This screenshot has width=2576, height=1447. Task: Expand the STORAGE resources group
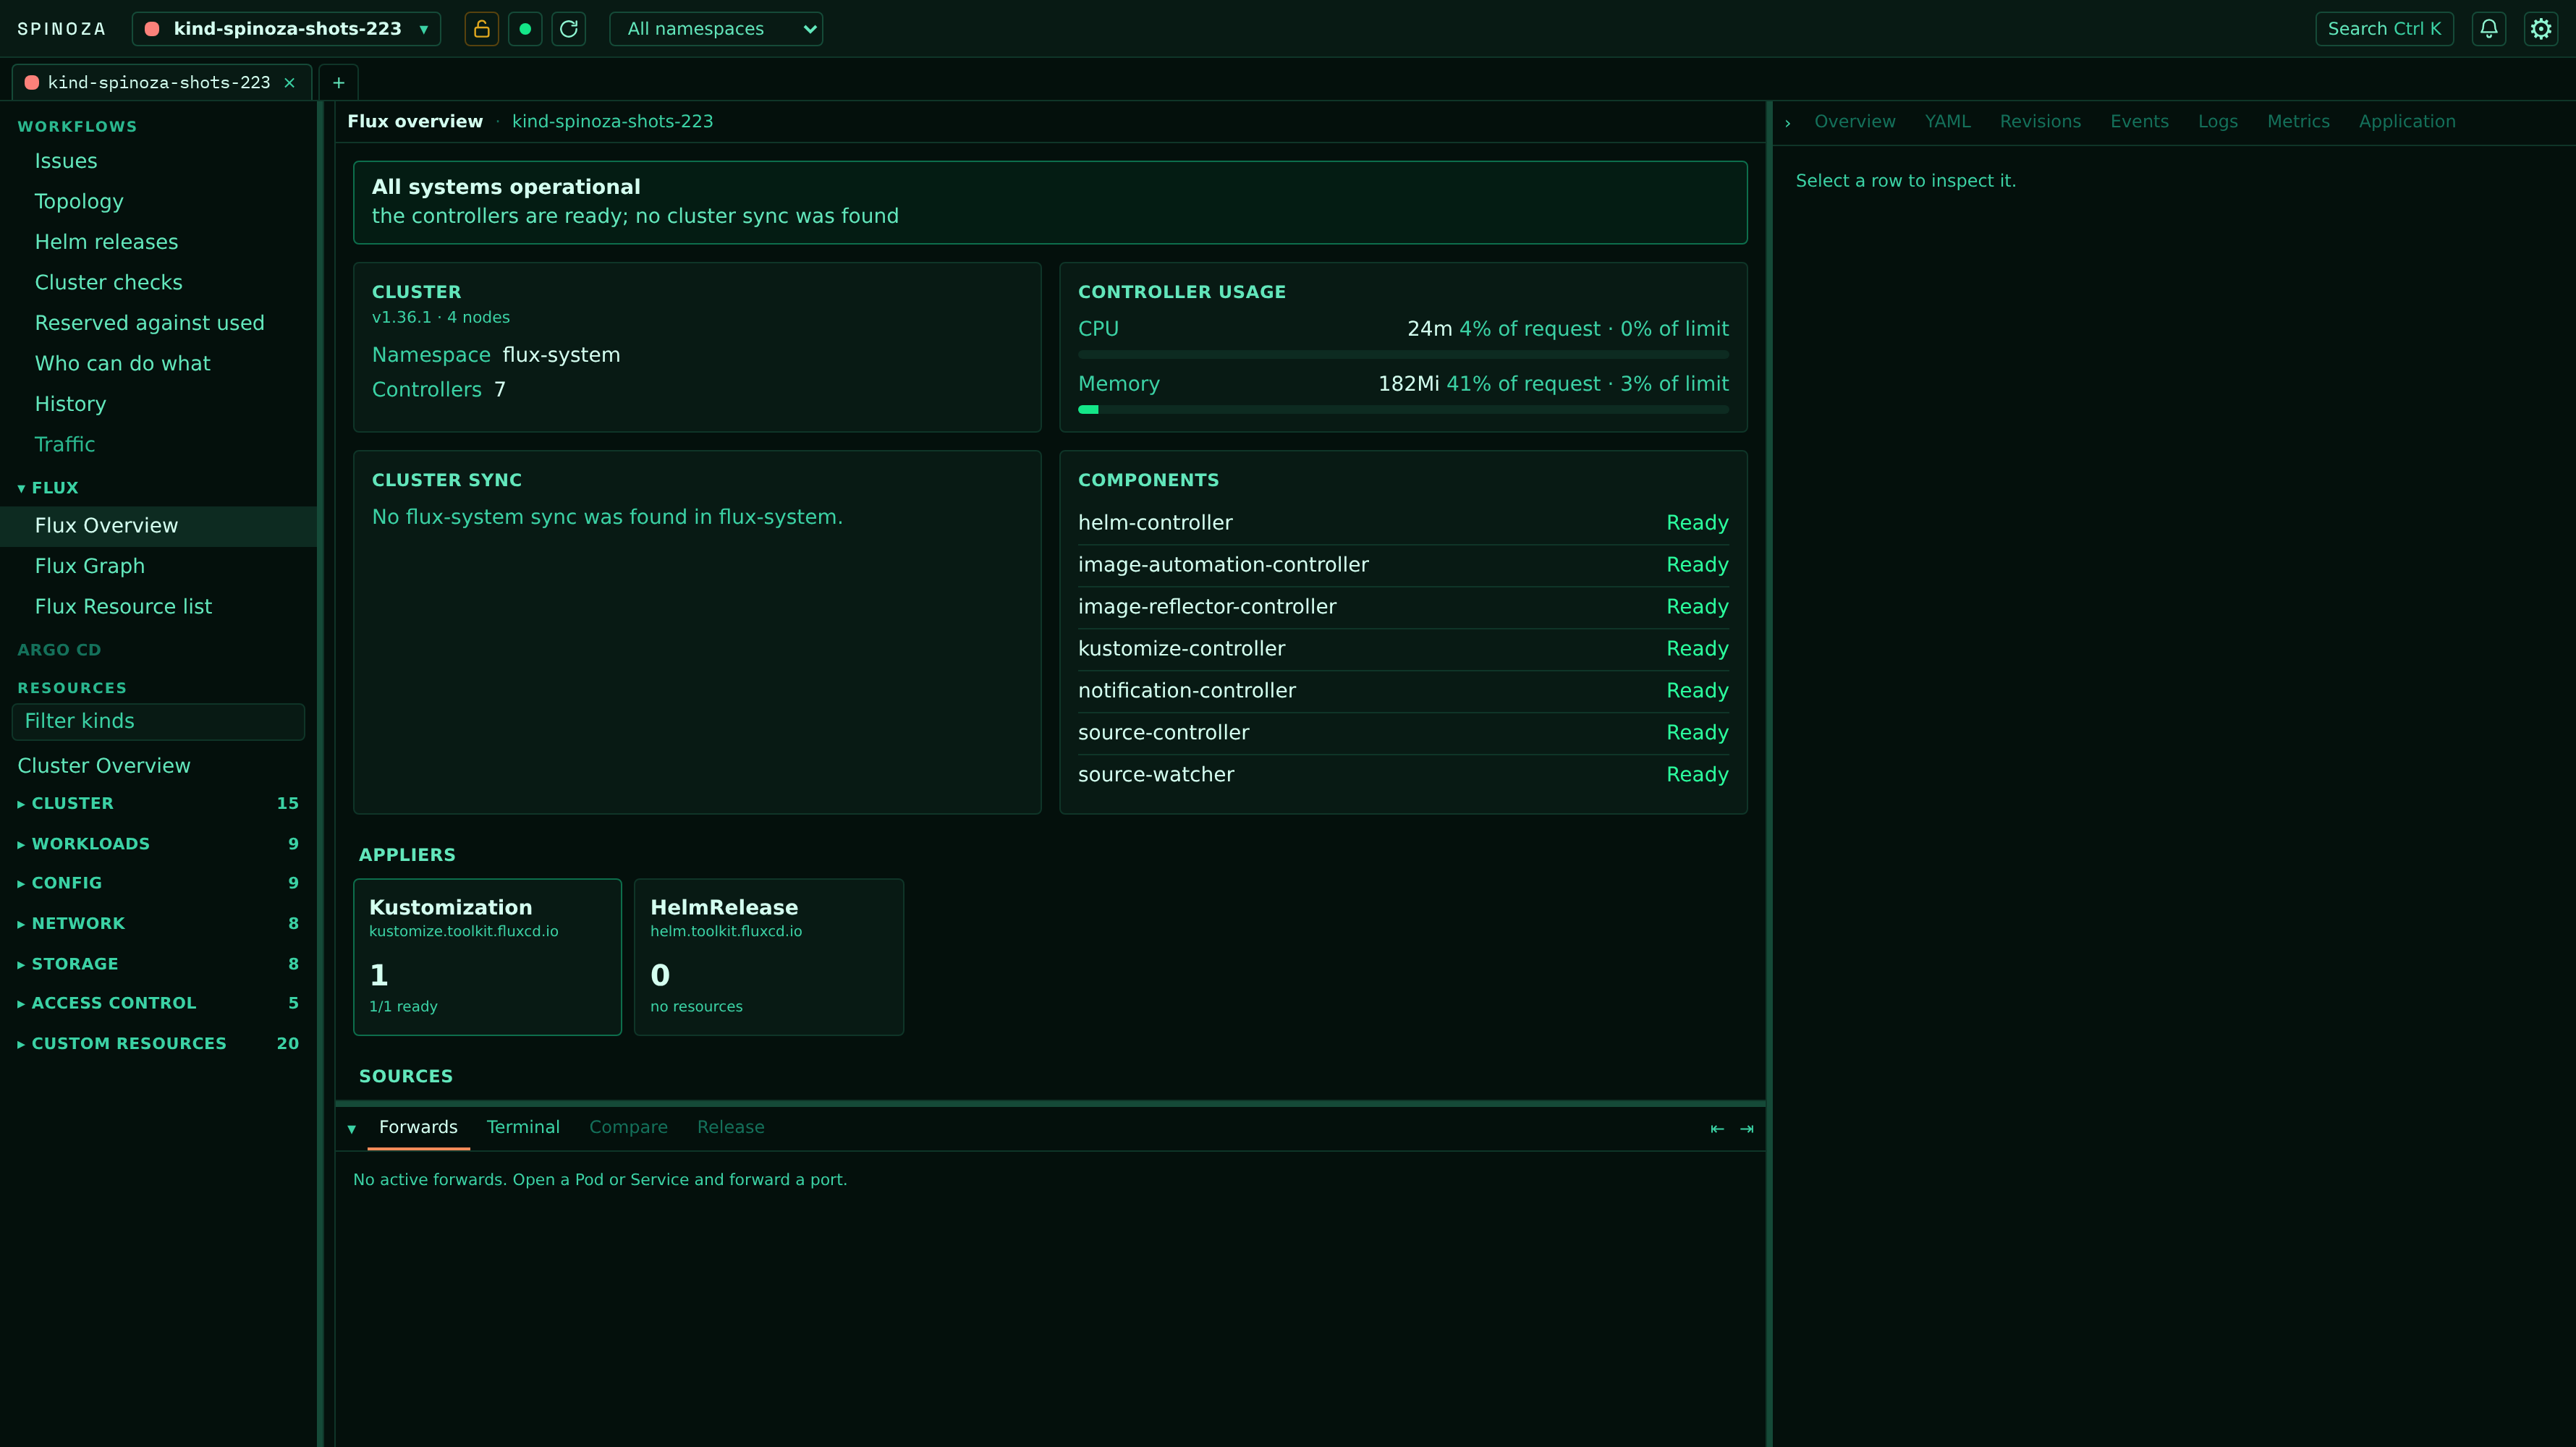point(158,964)
